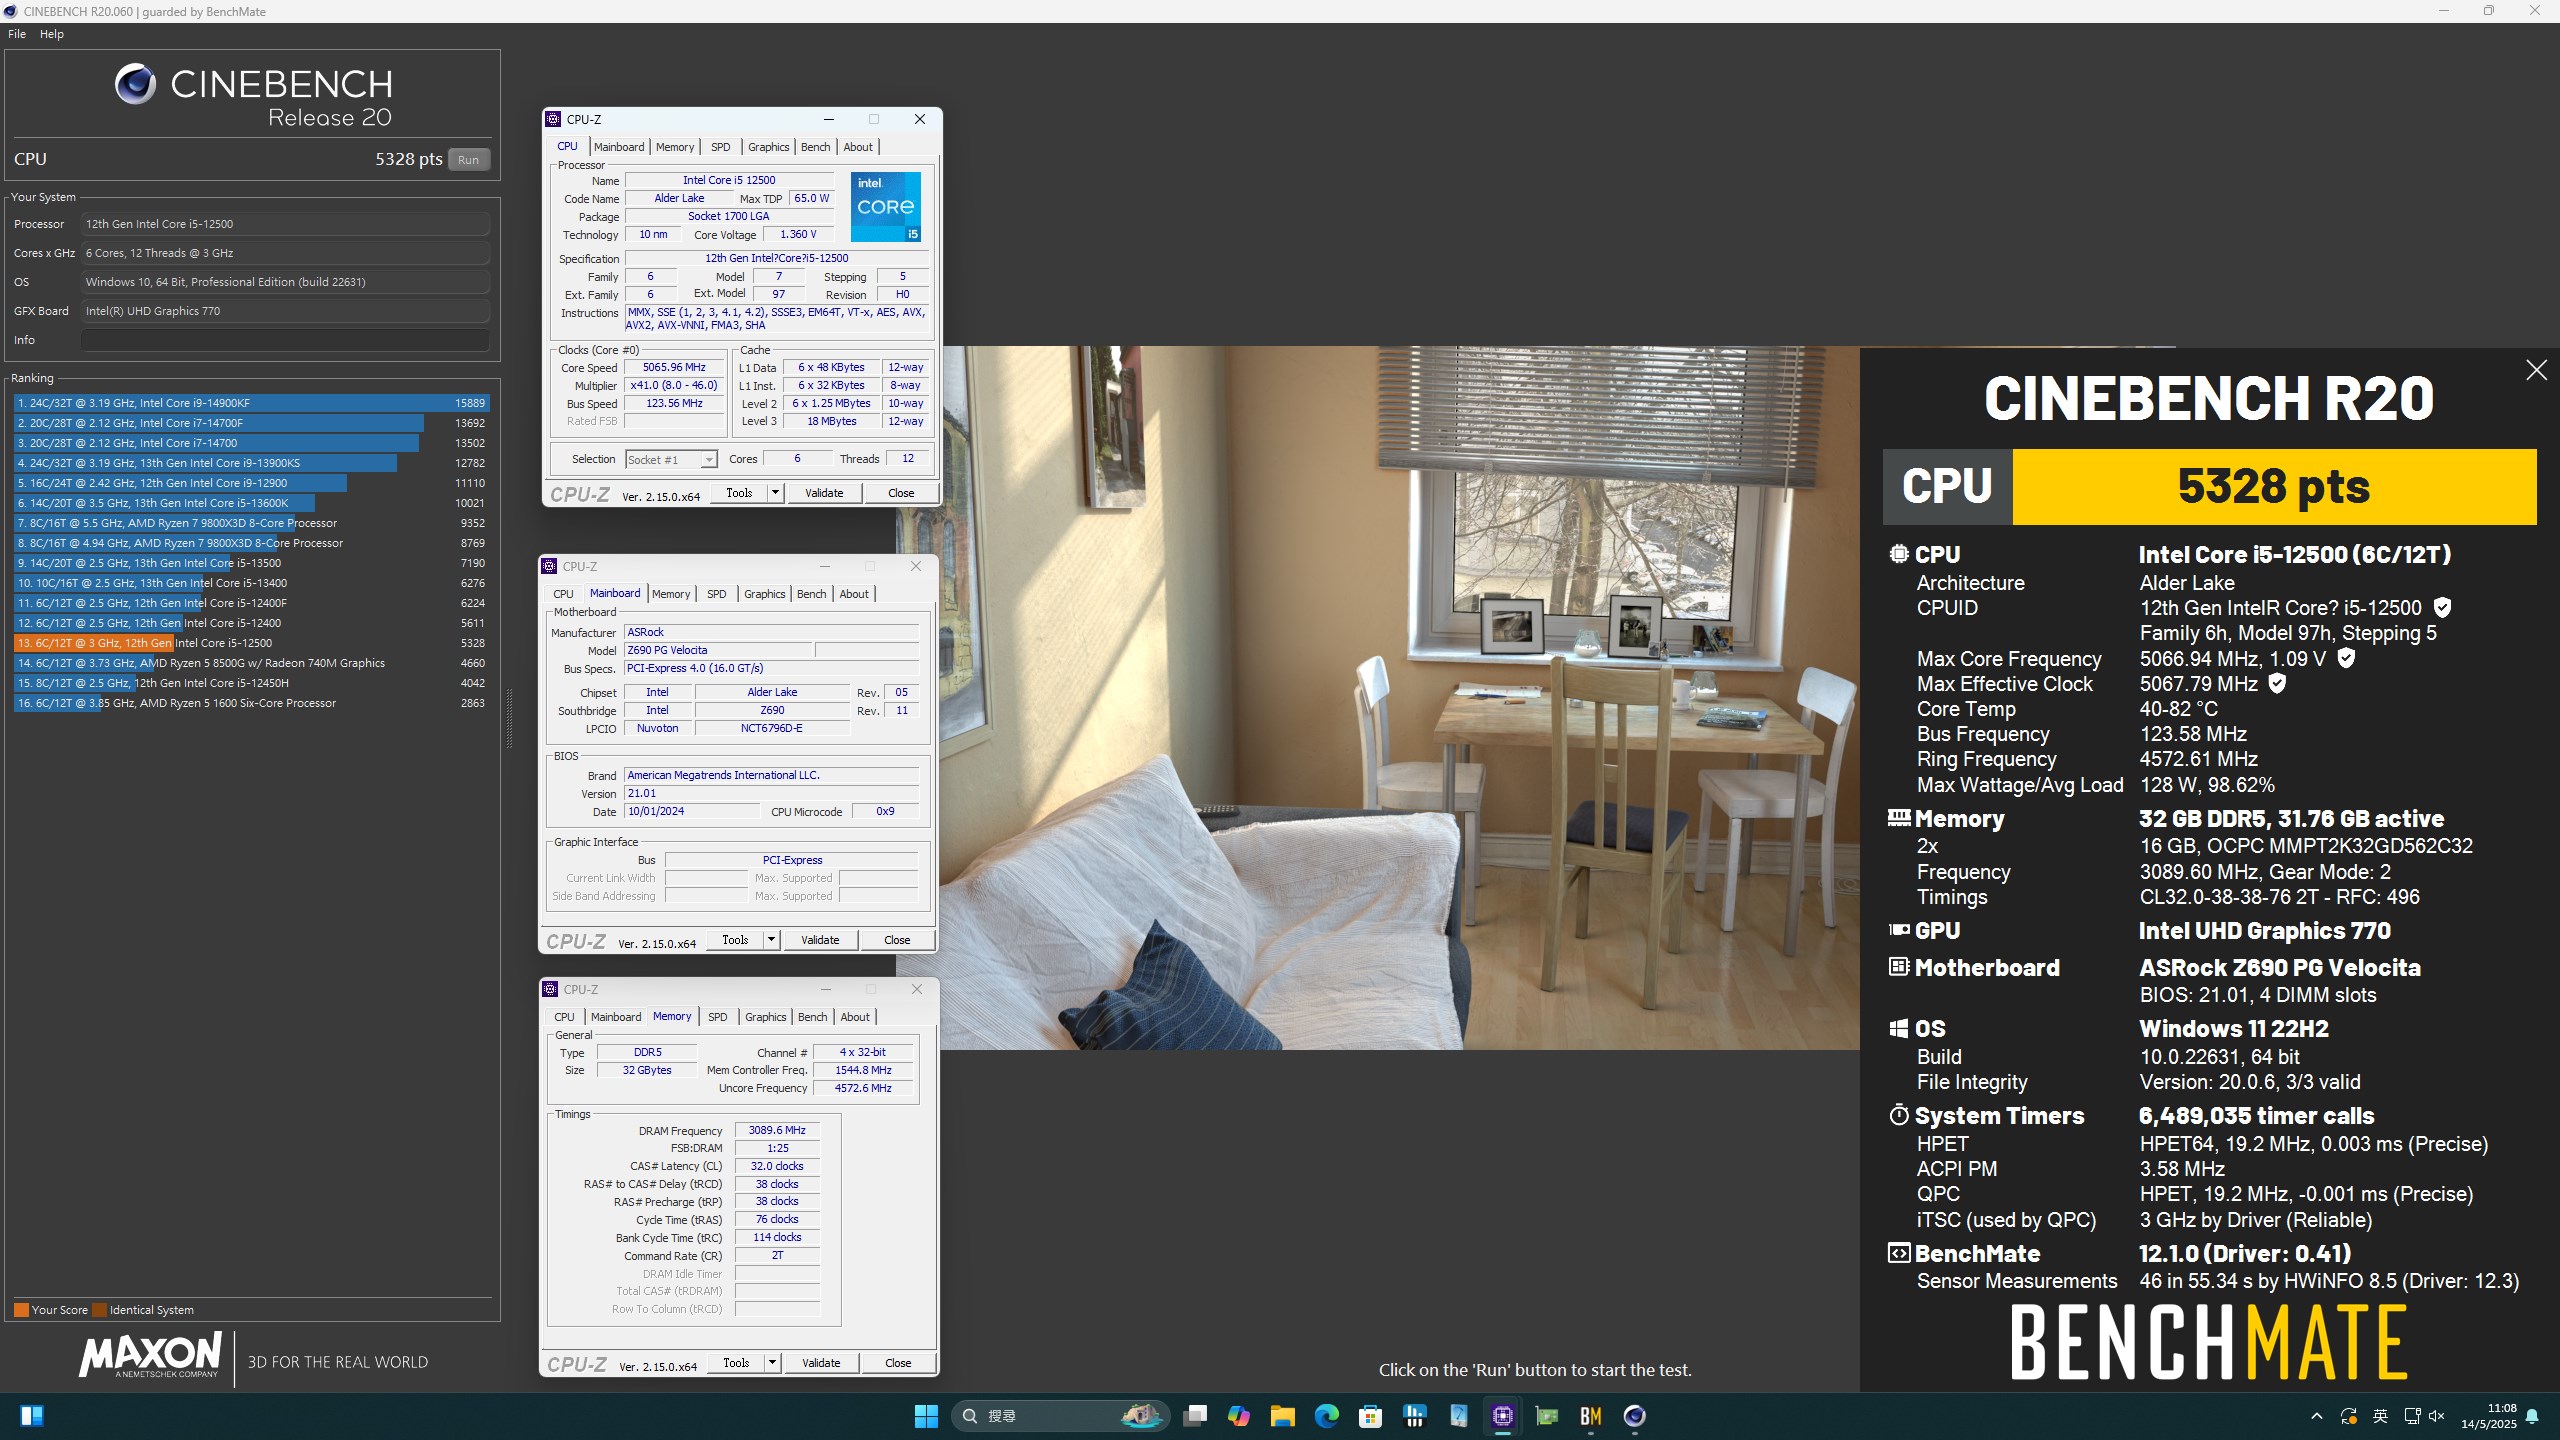Click the Run button next to CPU score
2560x1440 pixels.
pyautogui.click(x=468, y=160)
